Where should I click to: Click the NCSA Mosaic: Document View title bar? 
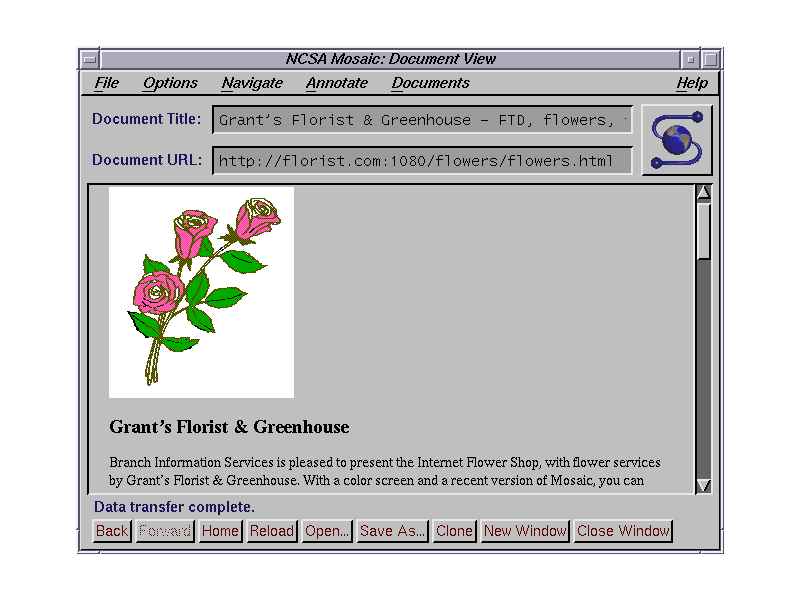click(x=390, y=59)
